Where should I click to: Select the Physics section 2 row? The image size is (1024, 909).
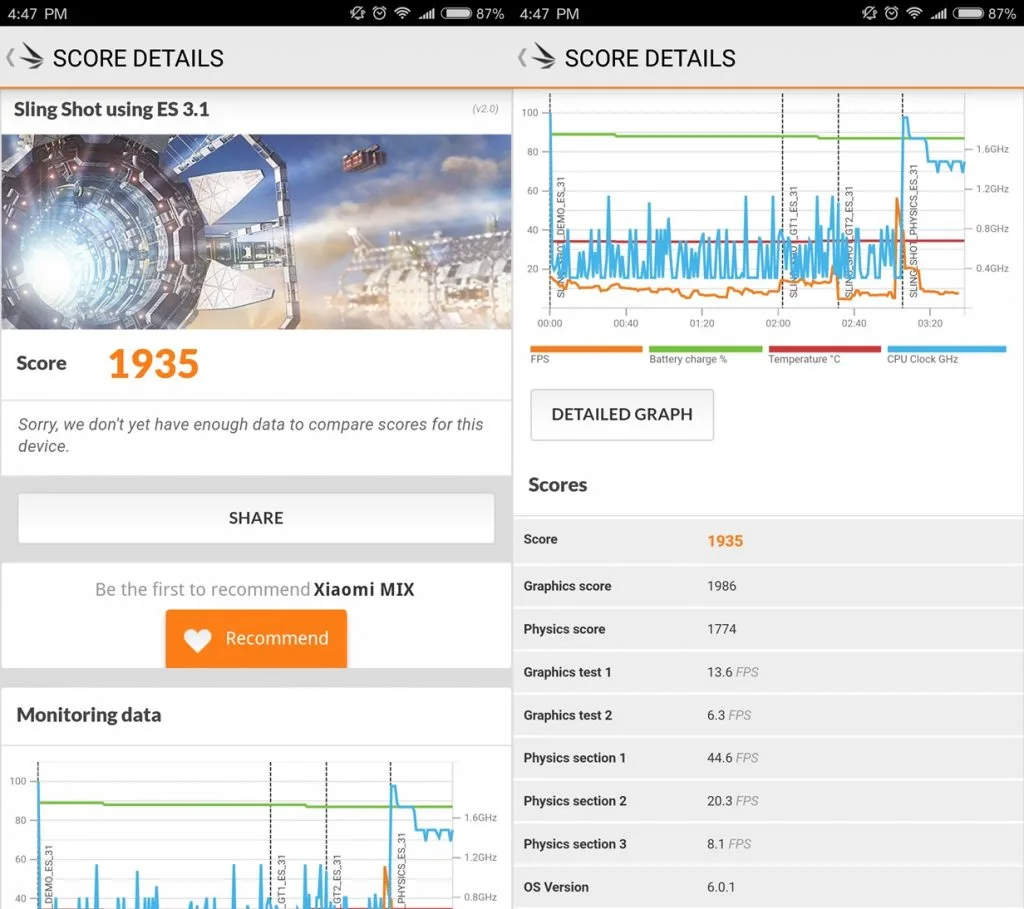tap(769, 801)
